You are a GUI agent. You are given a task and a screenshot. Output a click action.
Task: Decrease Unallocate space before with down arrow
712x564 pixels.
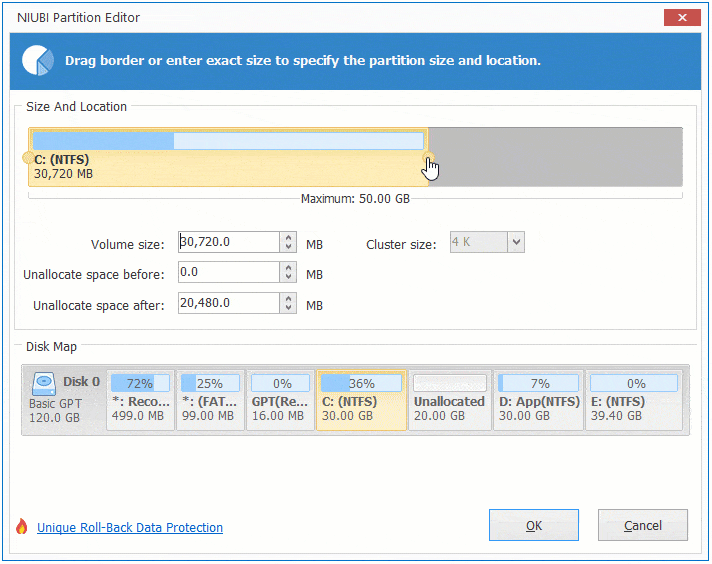point(289,277)
